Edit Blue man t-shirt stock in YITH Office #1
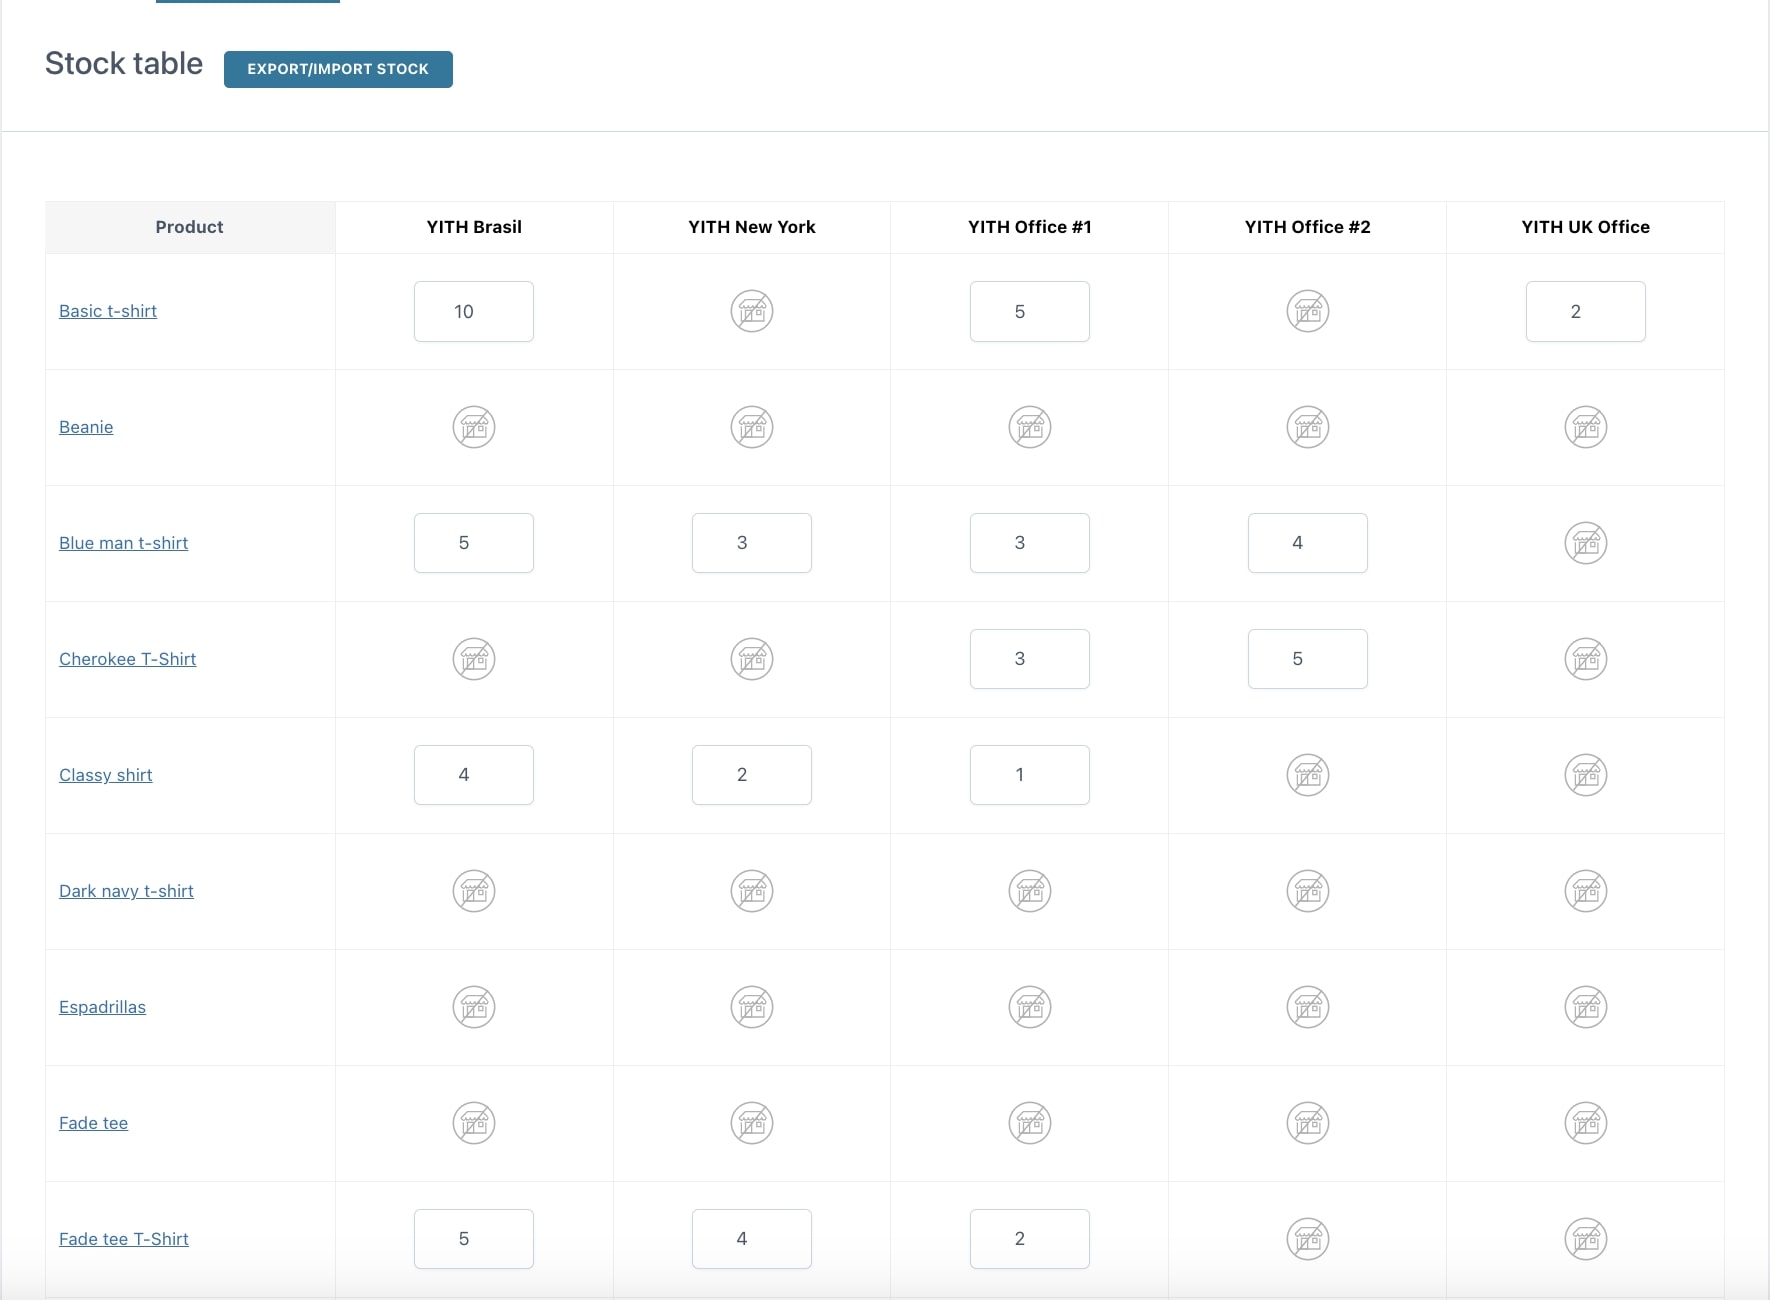 [1030, 543]
